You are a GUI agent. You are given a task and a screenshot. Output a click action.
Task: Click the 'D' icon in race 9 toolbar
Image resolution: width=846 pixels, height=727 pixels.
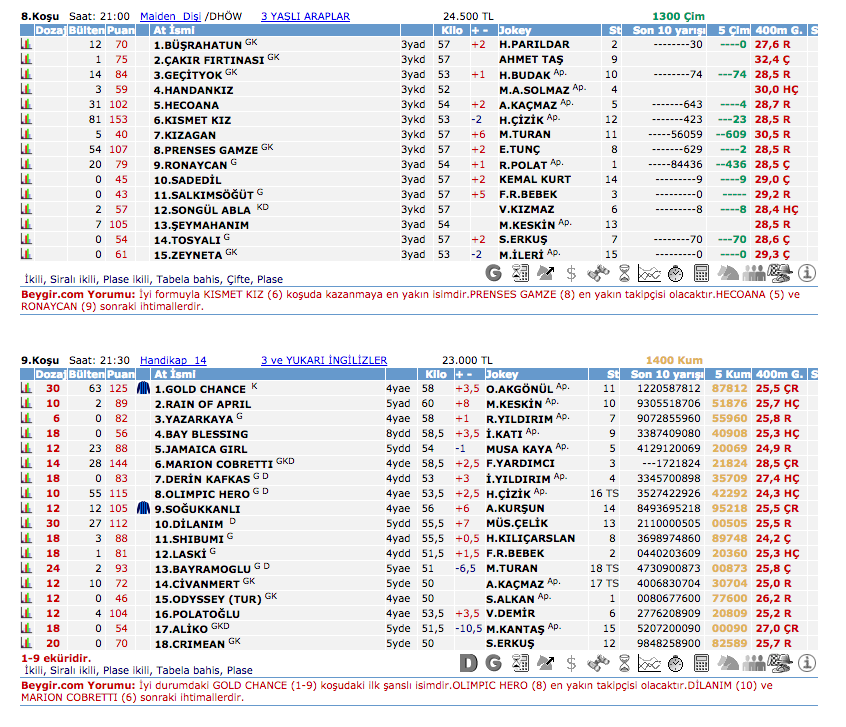click(x=468, y=662)
